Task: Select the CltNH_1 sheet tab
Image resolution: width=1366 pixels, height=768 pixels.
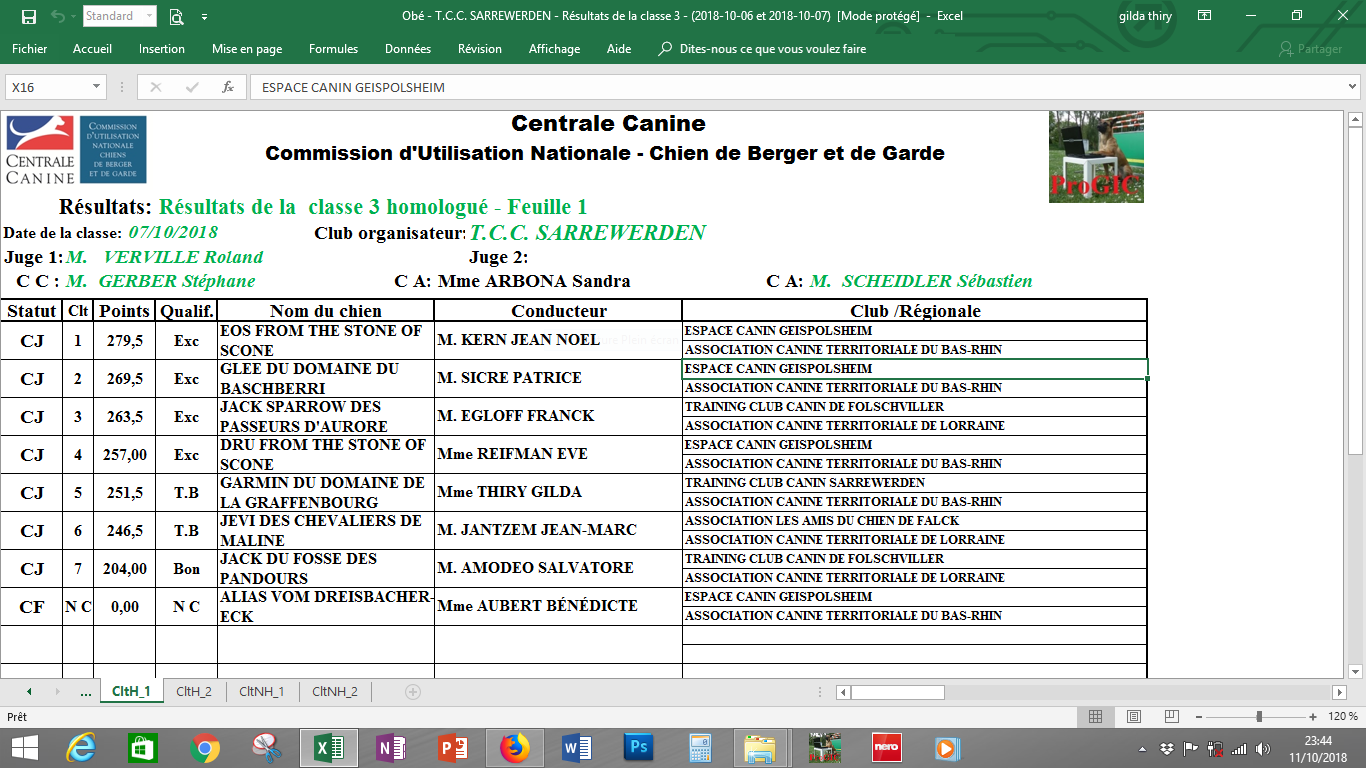Action: click(263, 691)
